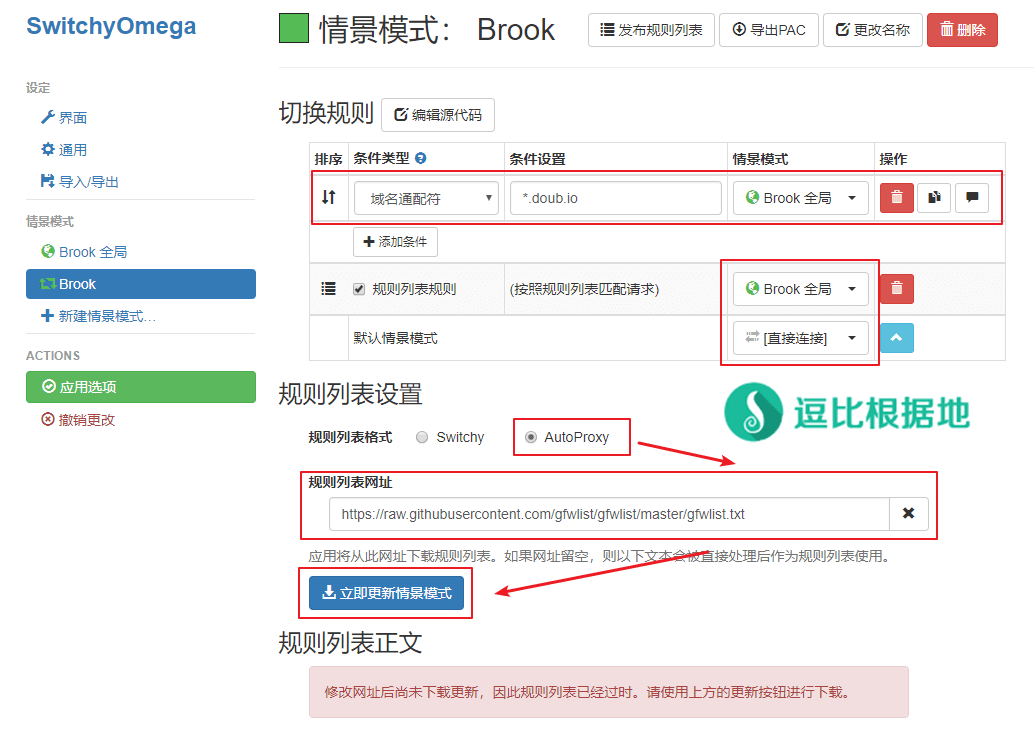Select the Brook 全局 profile in the sidebar

(92, 252)
